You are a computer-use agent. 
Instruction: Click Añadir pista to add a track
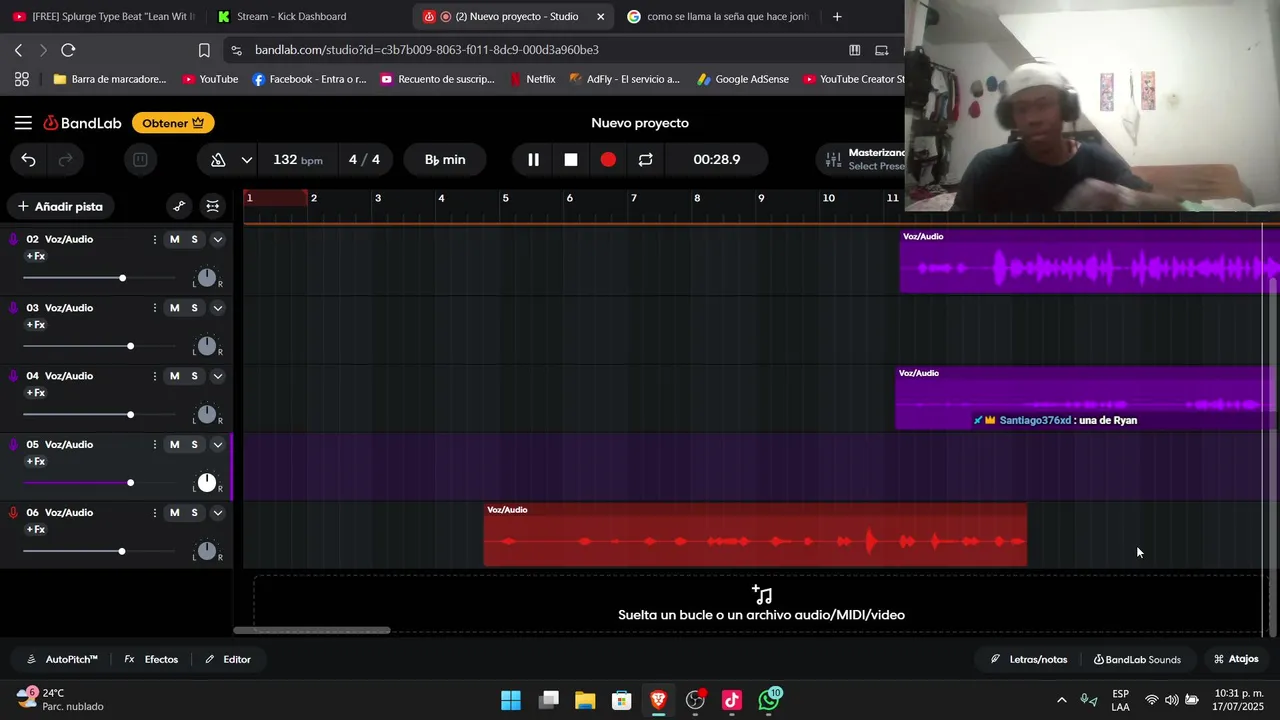tap(60, 206)
